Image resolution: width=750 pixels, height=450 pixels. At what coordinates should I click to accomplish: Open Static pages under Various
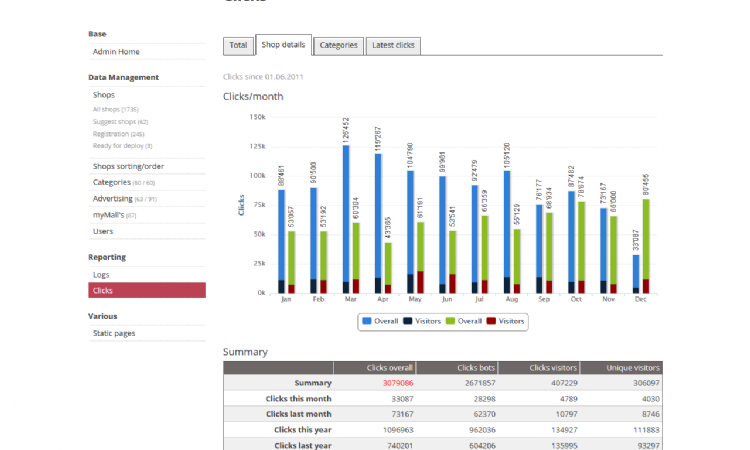point(113,333)
